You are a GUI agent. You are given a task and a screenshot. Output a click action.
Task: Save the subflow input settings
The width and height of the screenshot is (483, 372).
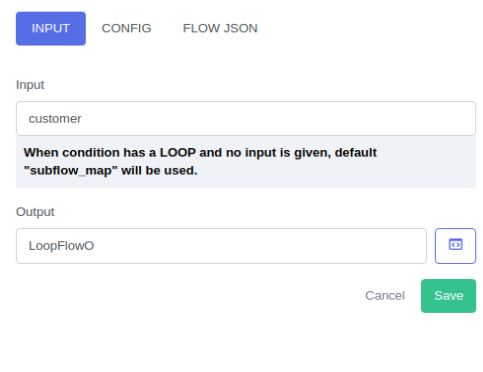[x=448, y=296]
